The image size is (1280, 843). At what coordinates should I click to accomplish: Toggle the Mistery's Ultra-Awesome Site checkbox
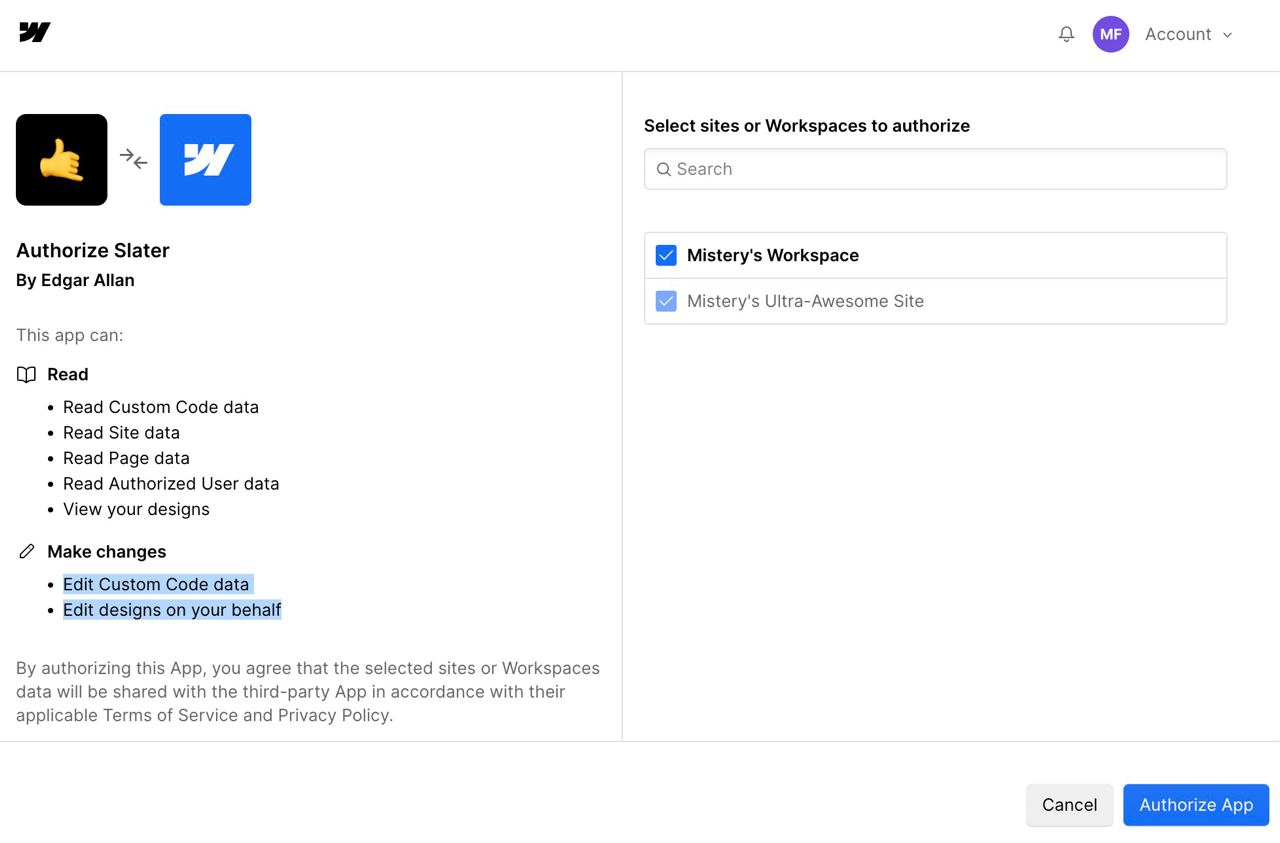(x=666, y=301)
